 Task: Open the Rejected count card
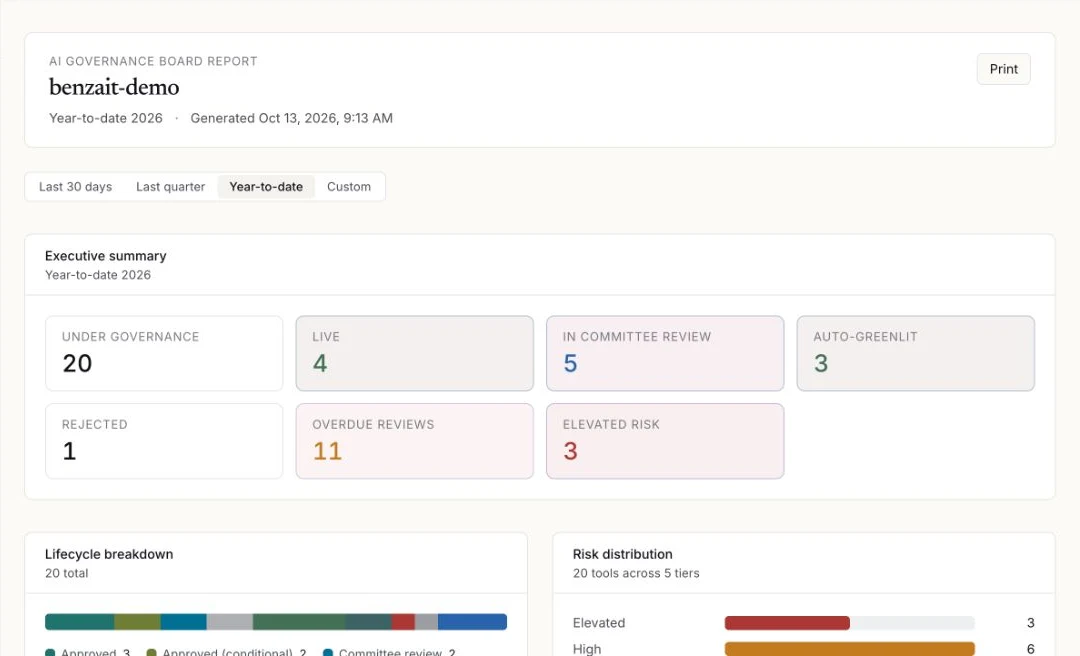coord(164,441)
